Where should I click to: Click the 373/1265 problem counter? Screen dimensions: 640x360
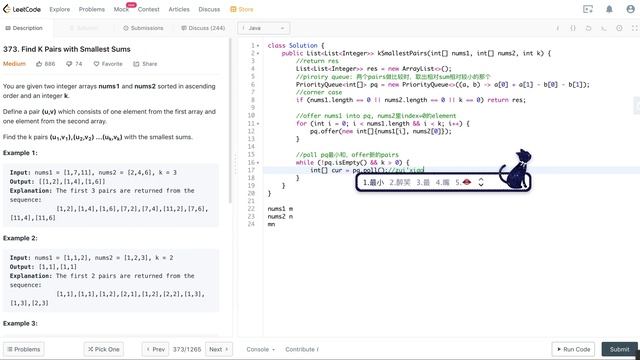(x=187, y=349)
